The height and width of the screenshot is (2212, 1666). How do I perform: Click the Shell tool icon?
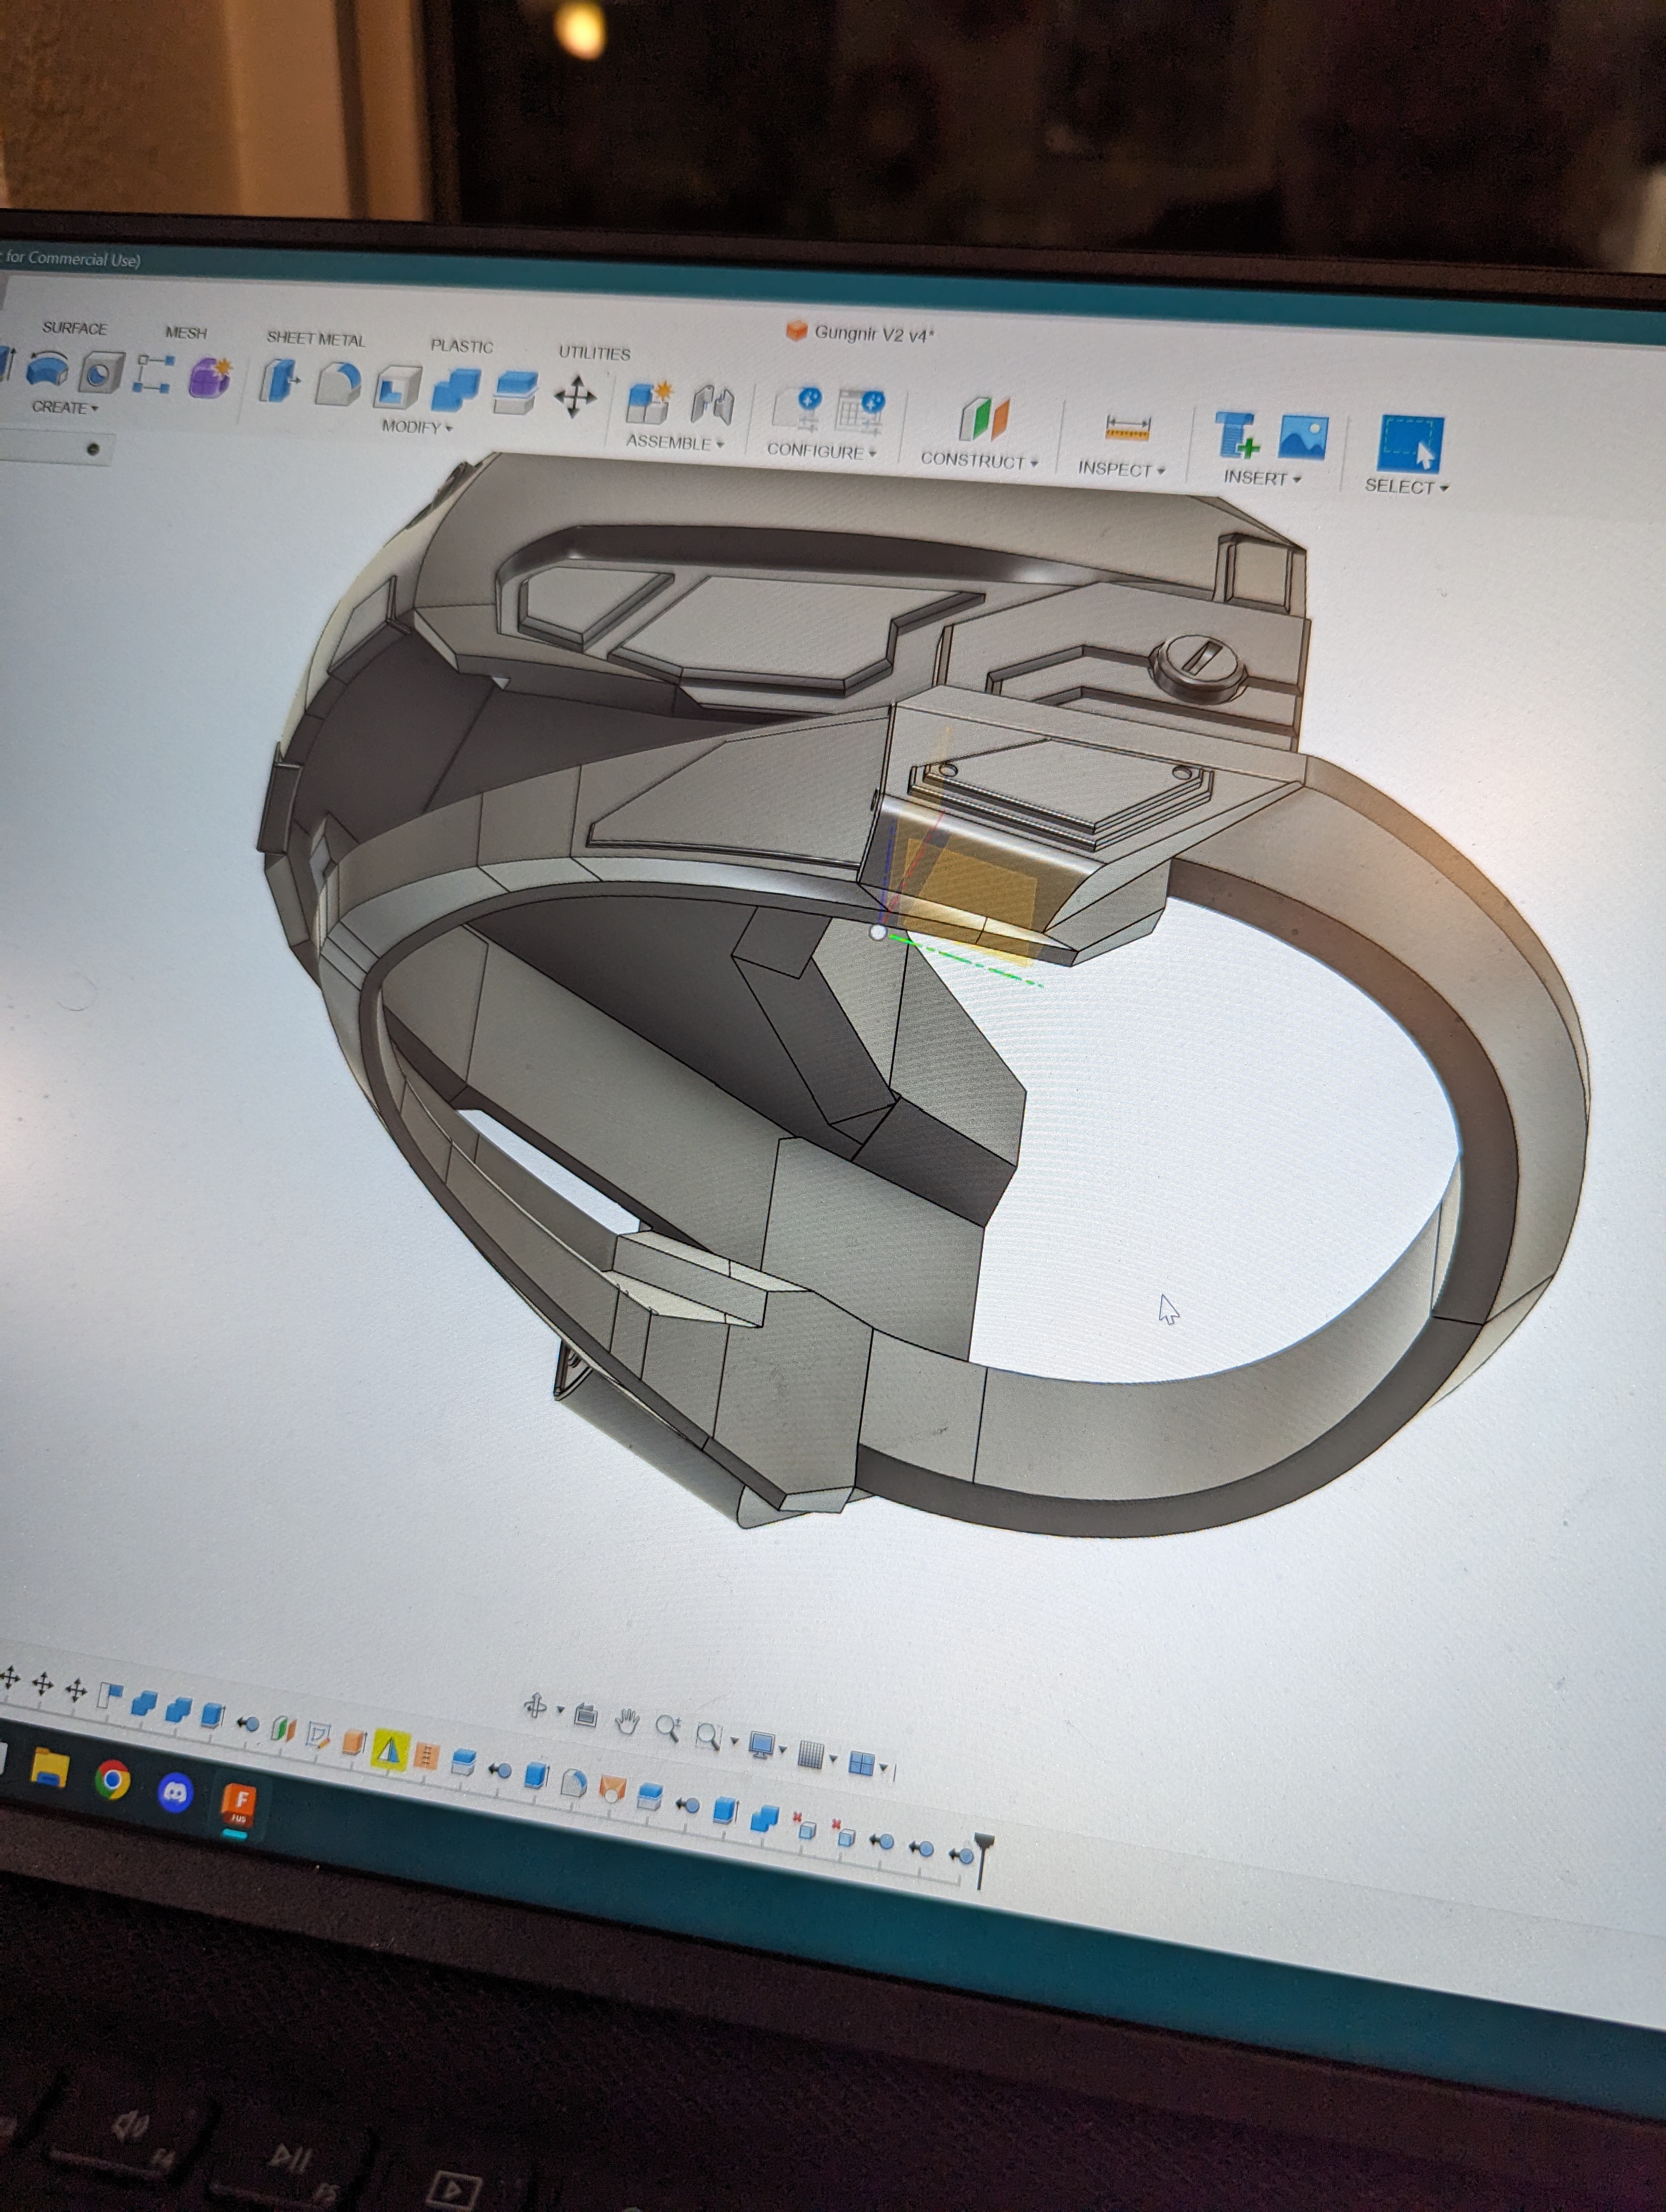click(x=396, y=388)
